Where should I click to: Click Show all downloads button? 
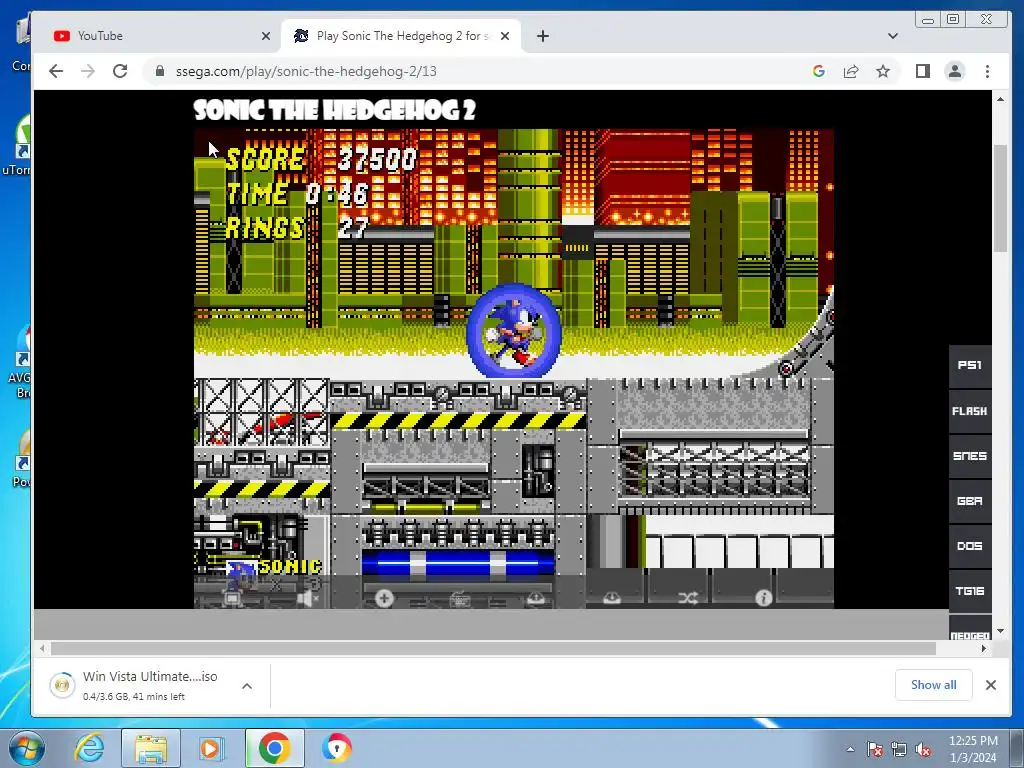point(933,684)
